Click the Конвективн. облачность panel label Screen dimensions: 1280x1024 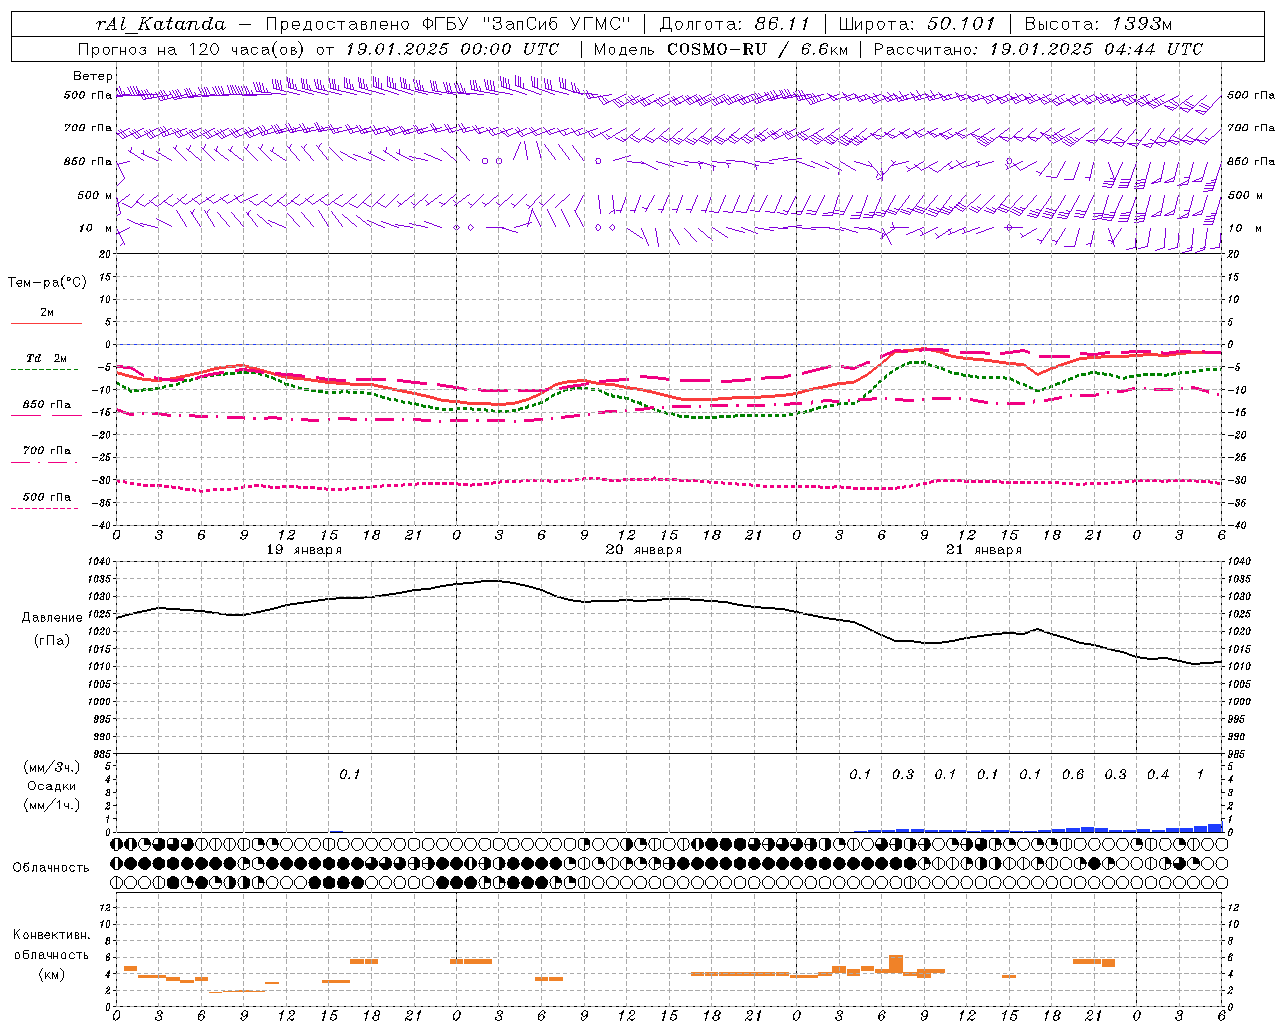point(51,945)
